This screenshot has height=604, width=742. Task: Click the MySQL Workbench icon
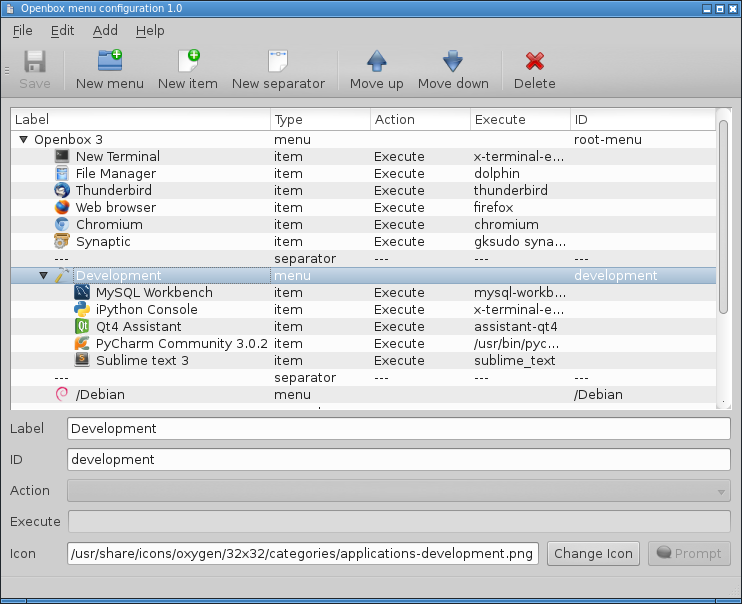[x=82, y=293]
